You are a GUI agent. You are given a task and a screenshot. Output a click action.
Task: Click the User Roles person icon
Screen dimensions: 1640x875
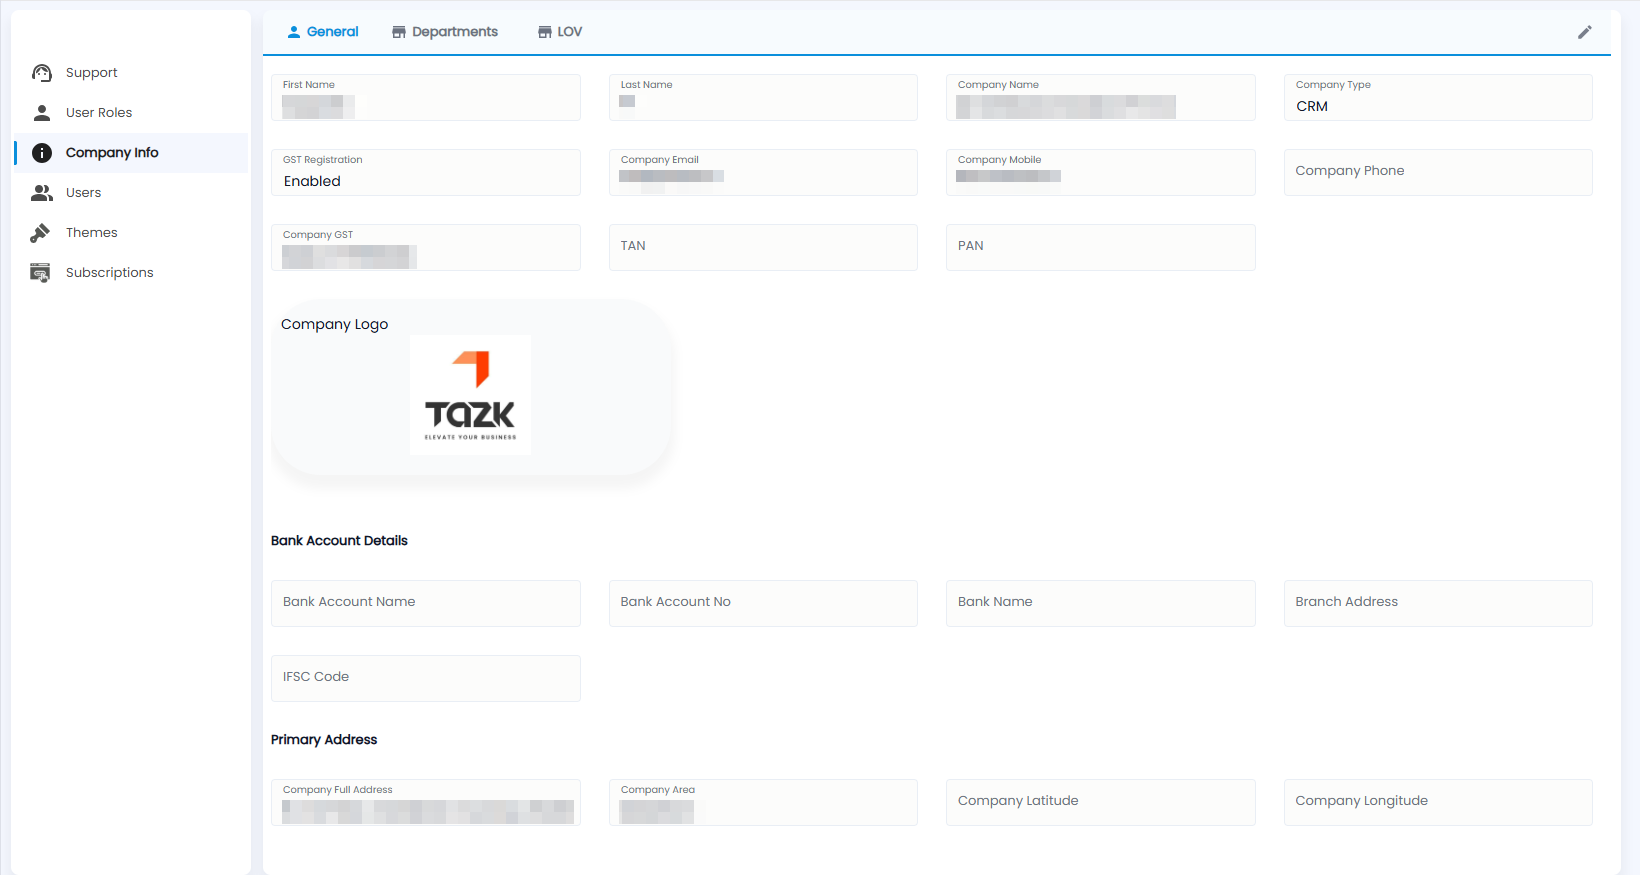pos(41,113)
